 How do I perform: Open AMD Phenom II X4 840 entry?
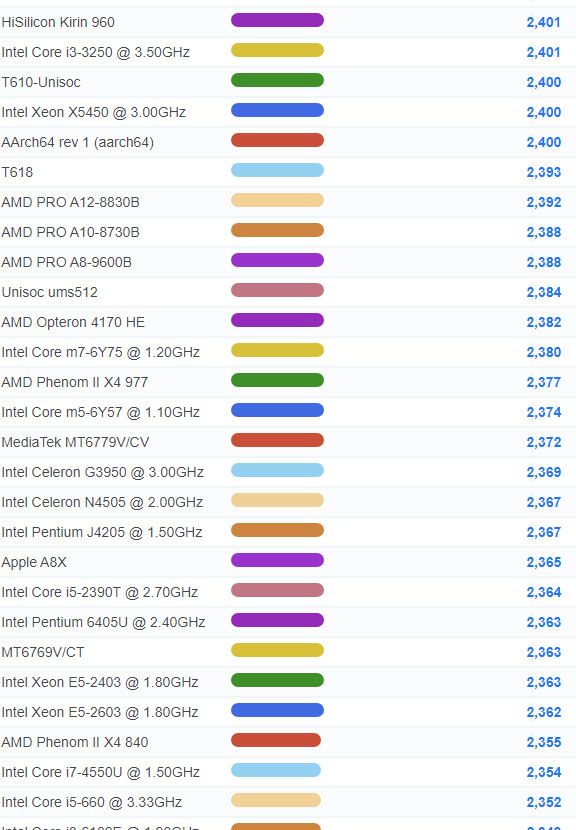[75, 742]
